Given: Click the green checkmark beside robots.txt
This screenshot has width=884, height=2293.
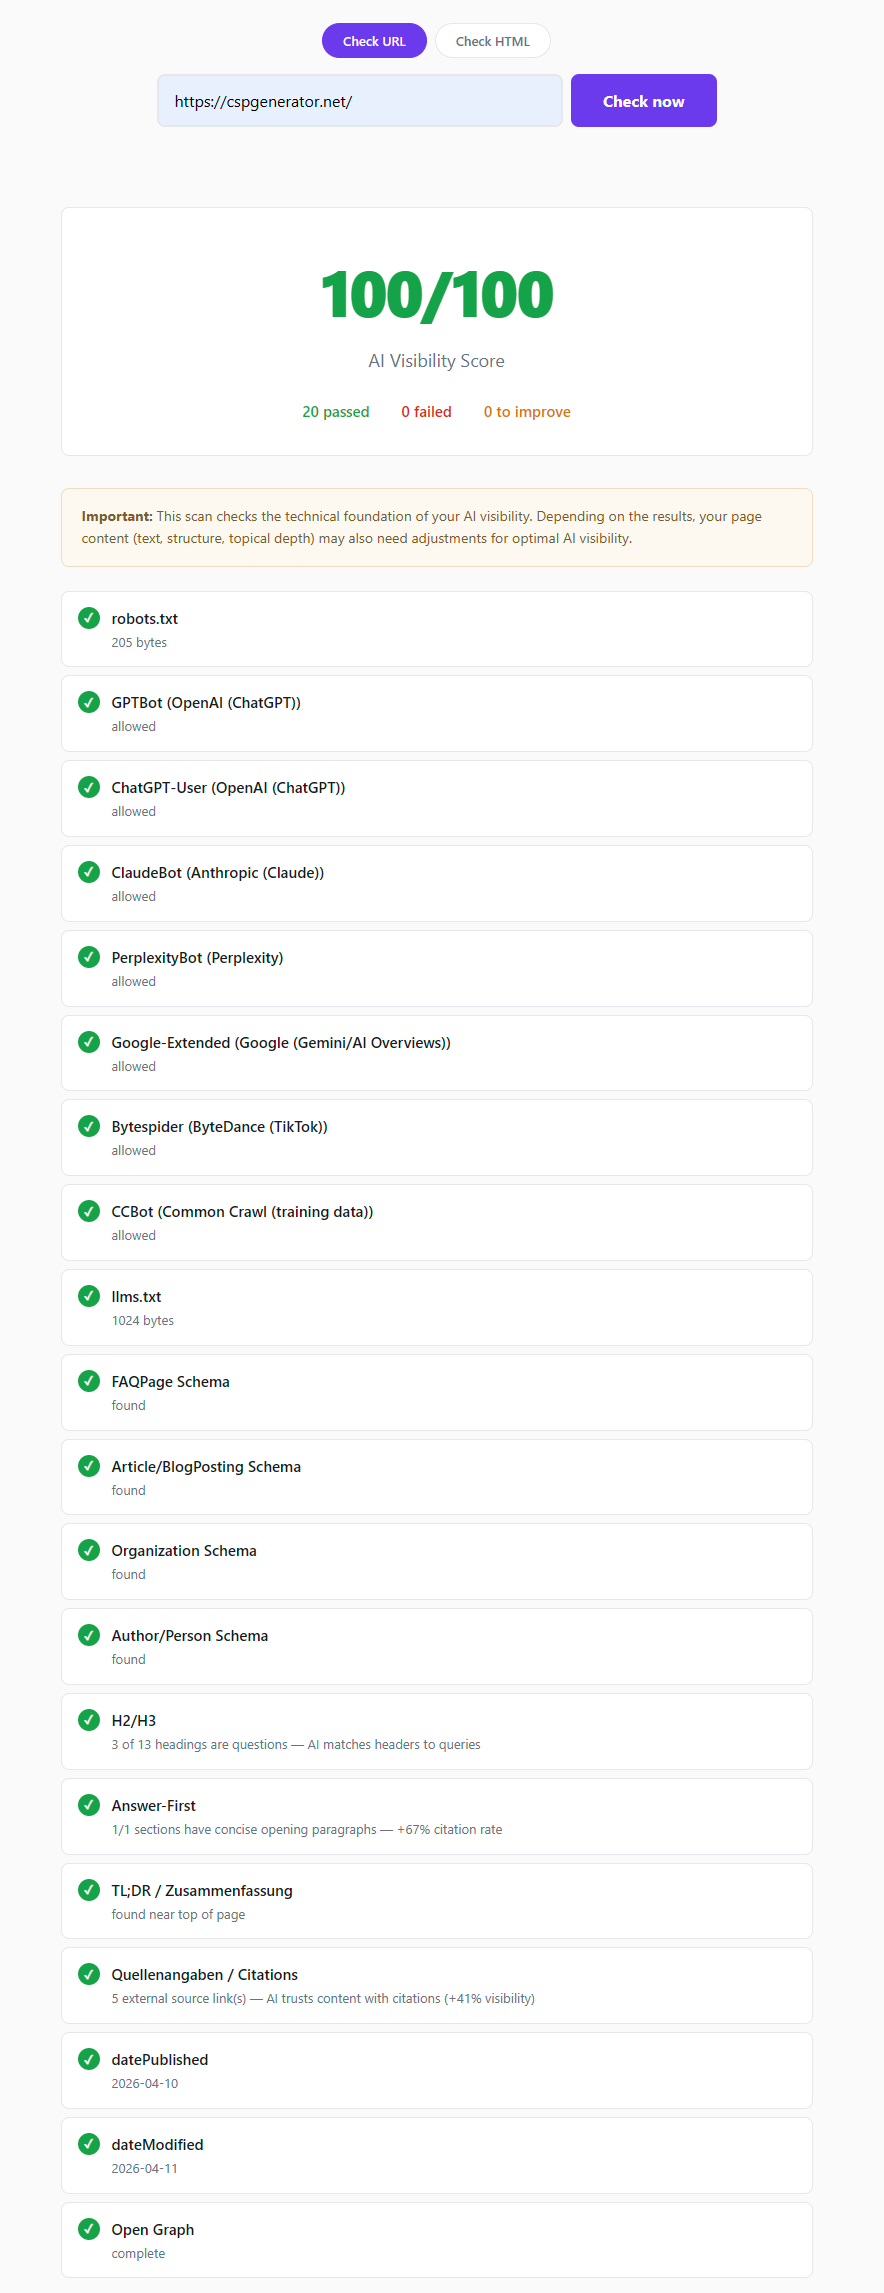Looking at the screenshot, I should (x=88, y=618).
